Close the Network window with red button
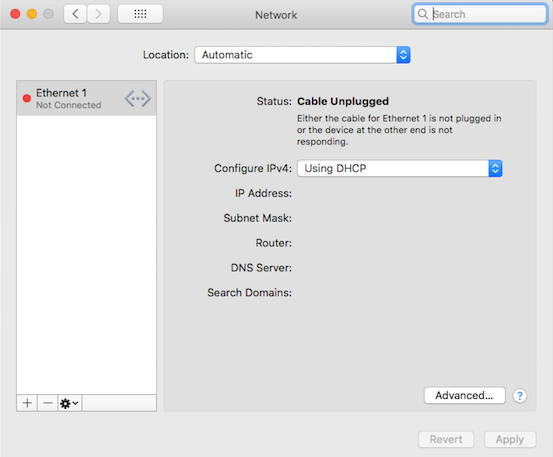The height and width of the screenshot is (457, 553). [15, 14]
